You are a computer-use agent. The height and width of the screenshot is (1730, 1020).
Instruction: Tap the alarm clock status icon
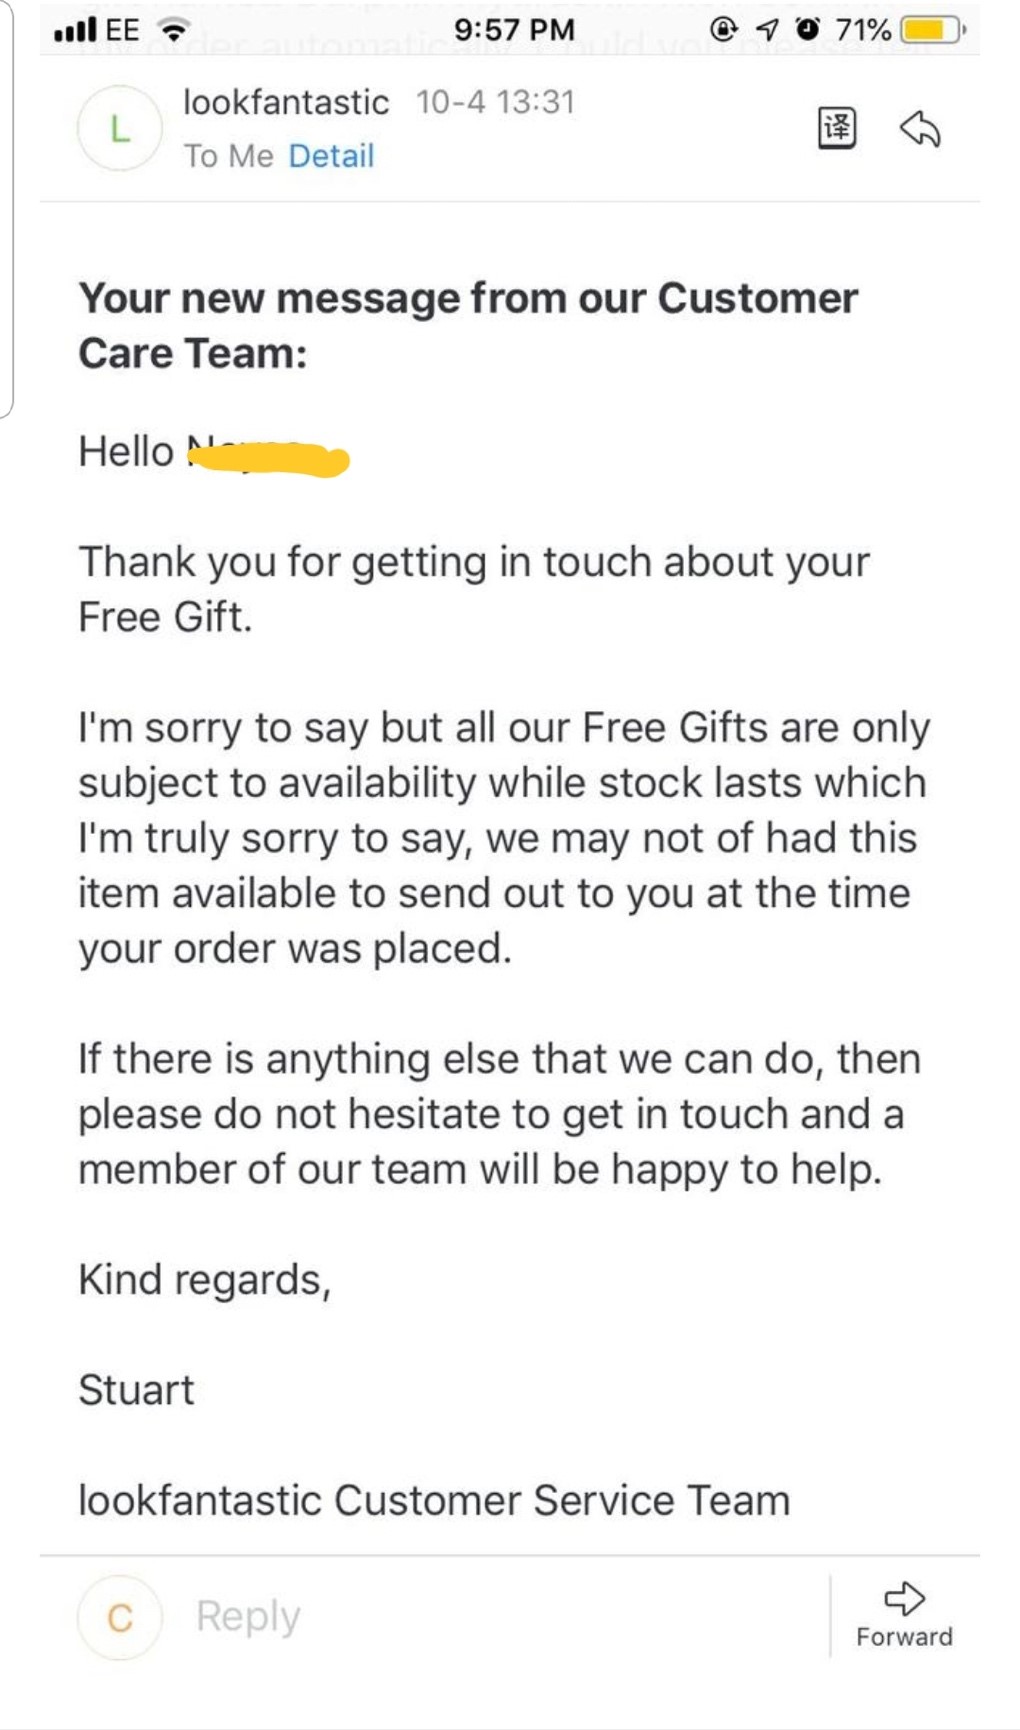[x=806, y=30]
